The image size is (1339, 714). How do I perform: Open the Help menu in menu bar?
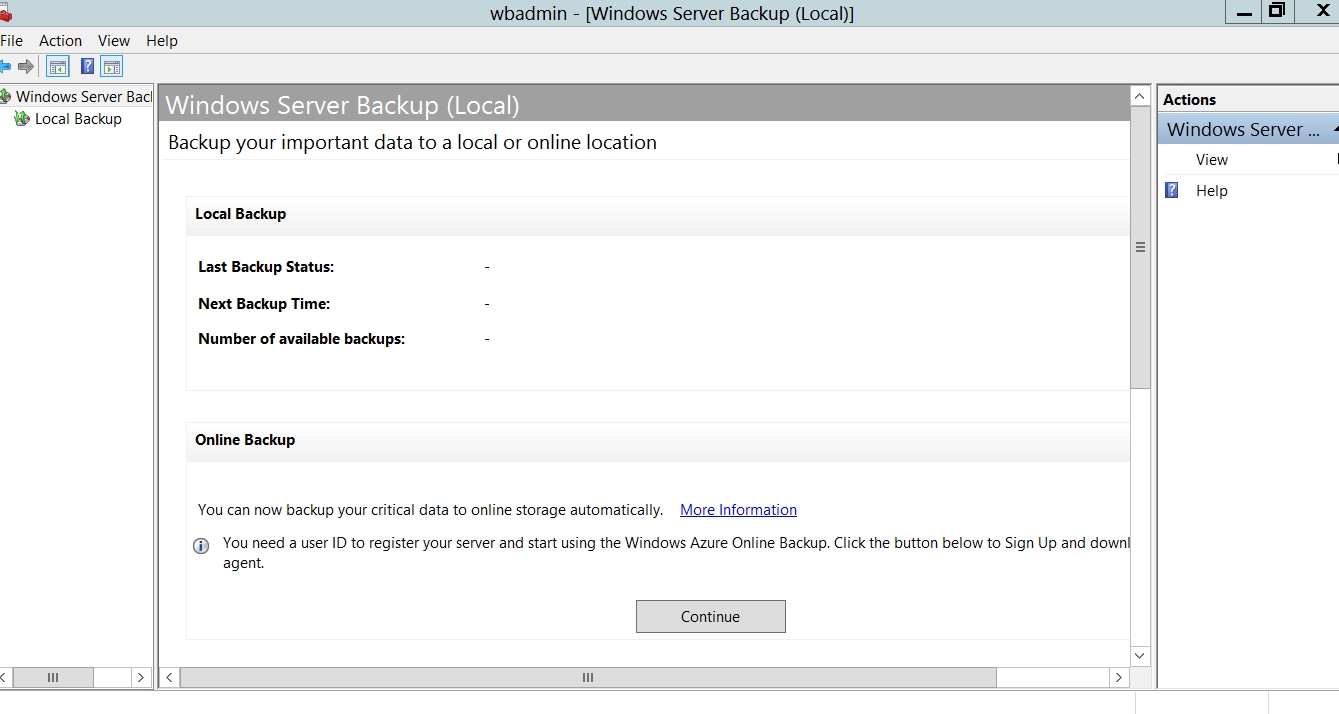pos(161,41)
